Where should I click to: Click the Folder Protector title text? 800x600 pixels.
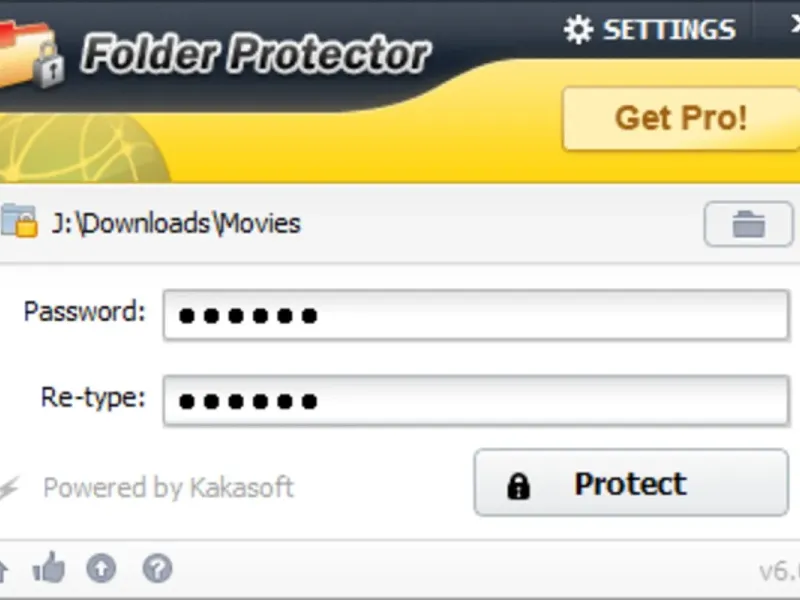pyautogui.click(x=256, y=53)
